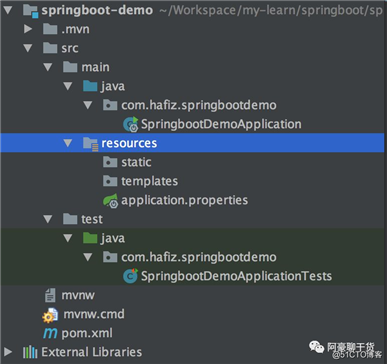Click the src folder icon

[50, 48]
